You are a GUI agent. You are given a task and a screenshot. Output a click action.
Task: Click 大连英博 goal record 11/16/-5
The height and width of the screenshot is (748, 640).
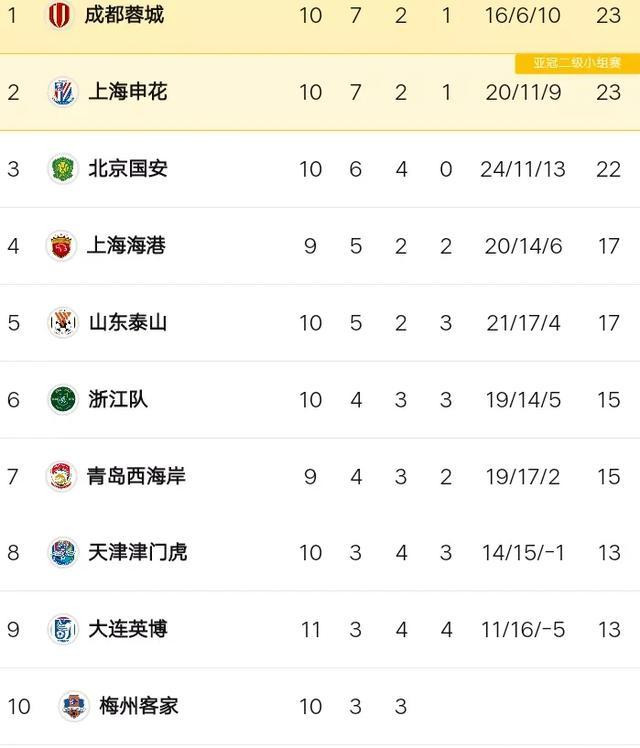[523, 630]
